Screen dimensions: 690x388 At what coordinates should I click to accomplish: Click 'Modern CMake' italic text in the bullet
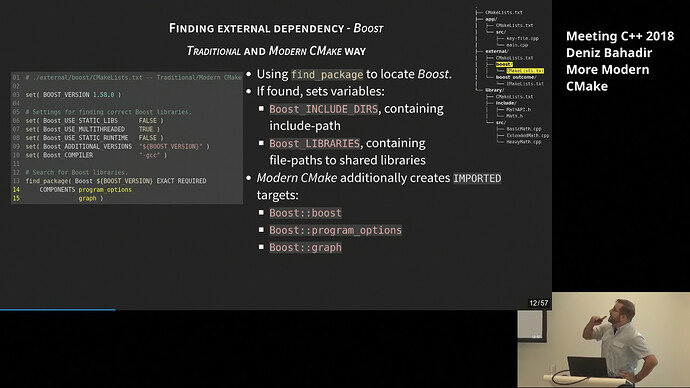[297, 178]
